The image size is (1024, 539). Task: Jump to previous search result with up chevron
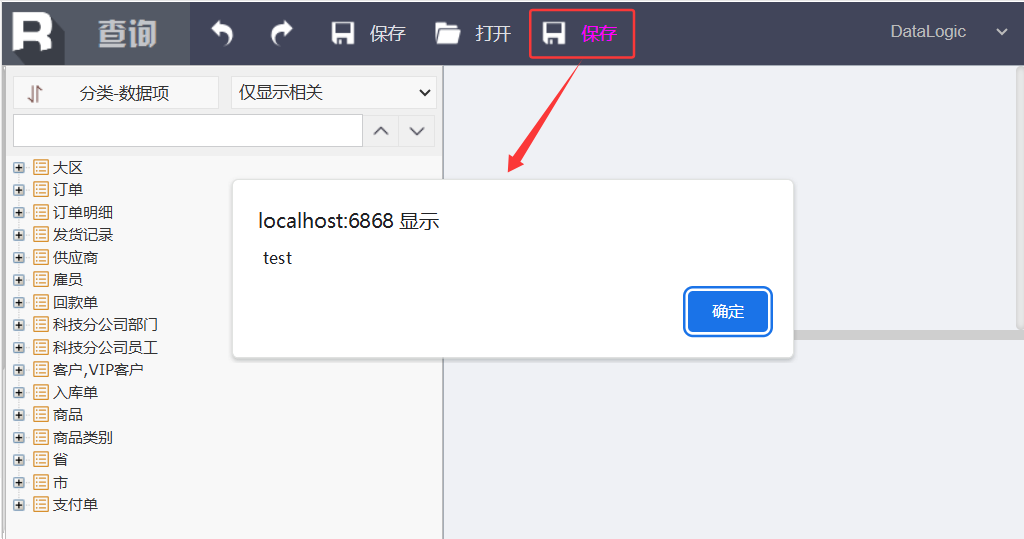click(381, 131)
